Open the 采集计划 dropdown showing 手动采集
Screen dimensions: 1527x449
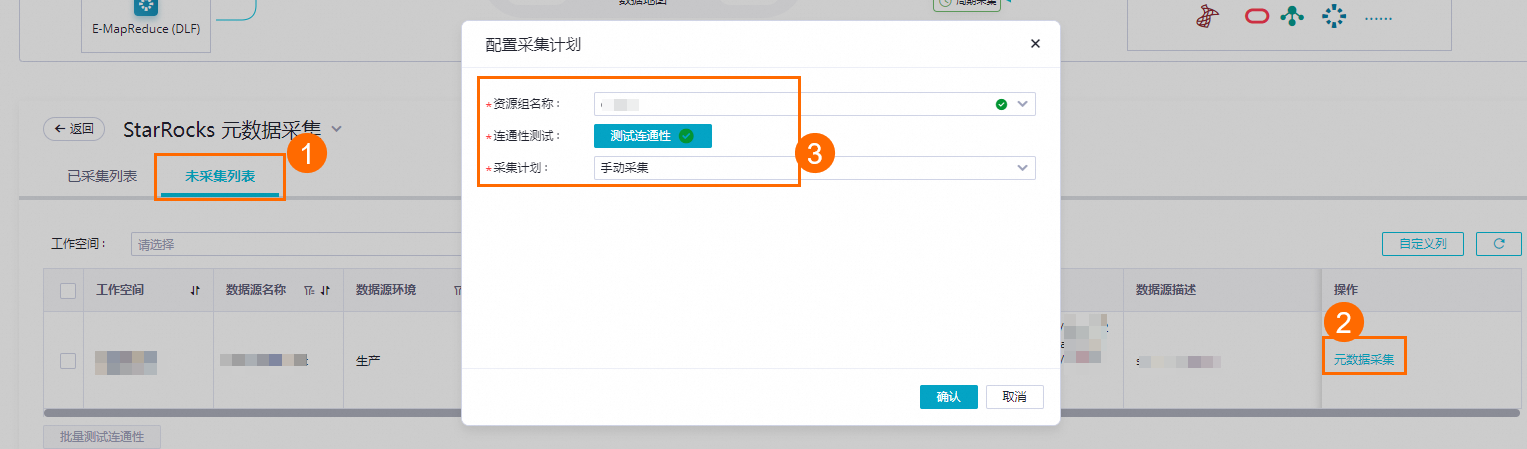pyautogui.click(x=814, y=168)
